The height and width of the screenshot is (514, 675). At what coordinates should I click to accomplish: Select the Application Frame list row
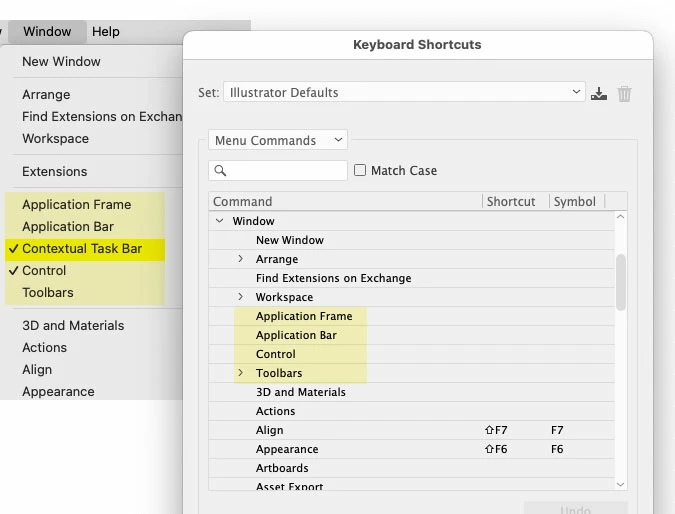tap(412, 316)
